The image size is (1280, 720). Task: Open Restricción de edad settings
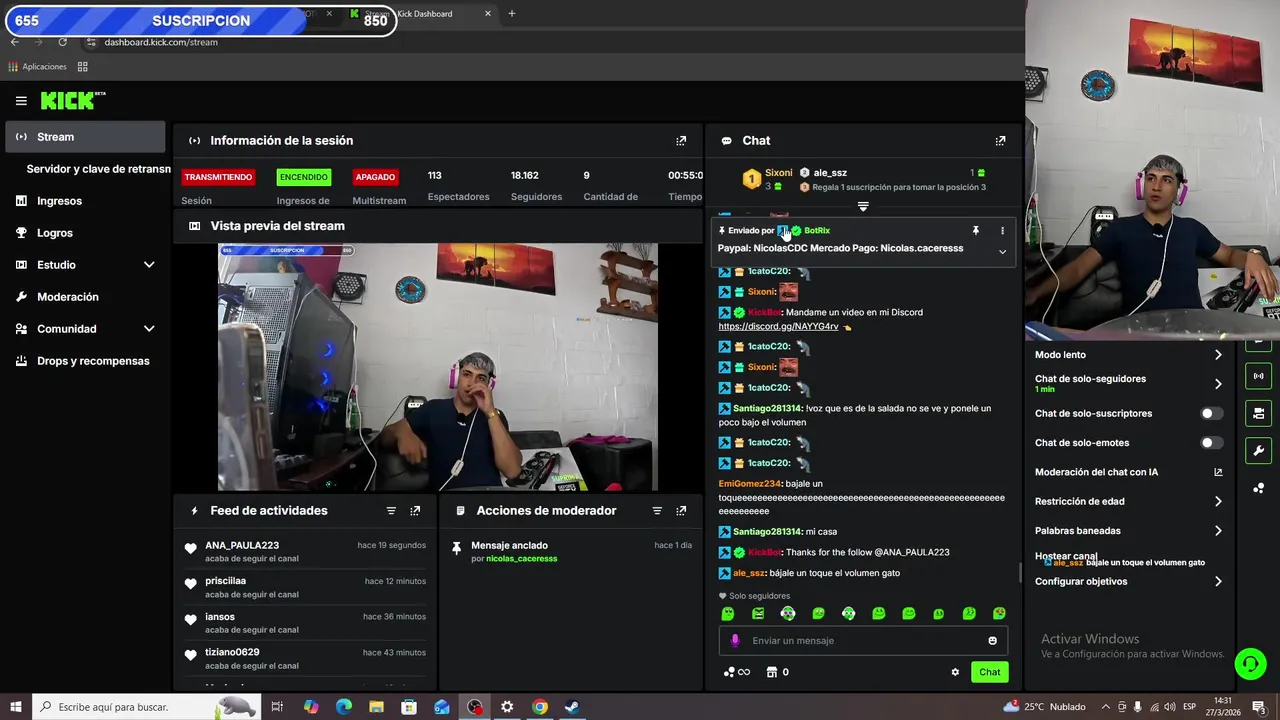[x=1128, y=501]
